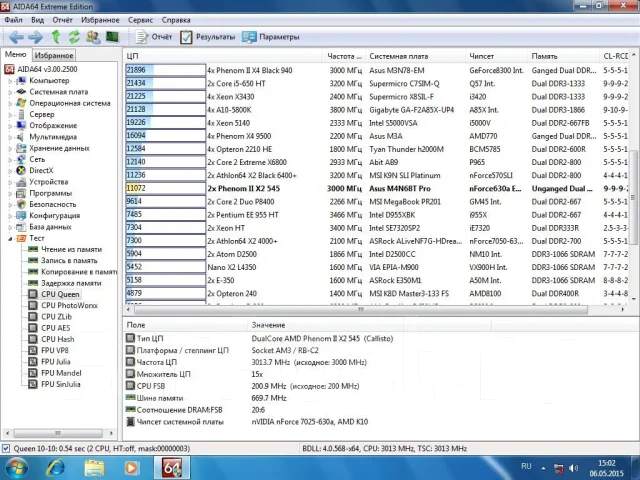Screen dimensions: 640x480
Task: Sort by the Частота column header
Action: coord(344,56)
